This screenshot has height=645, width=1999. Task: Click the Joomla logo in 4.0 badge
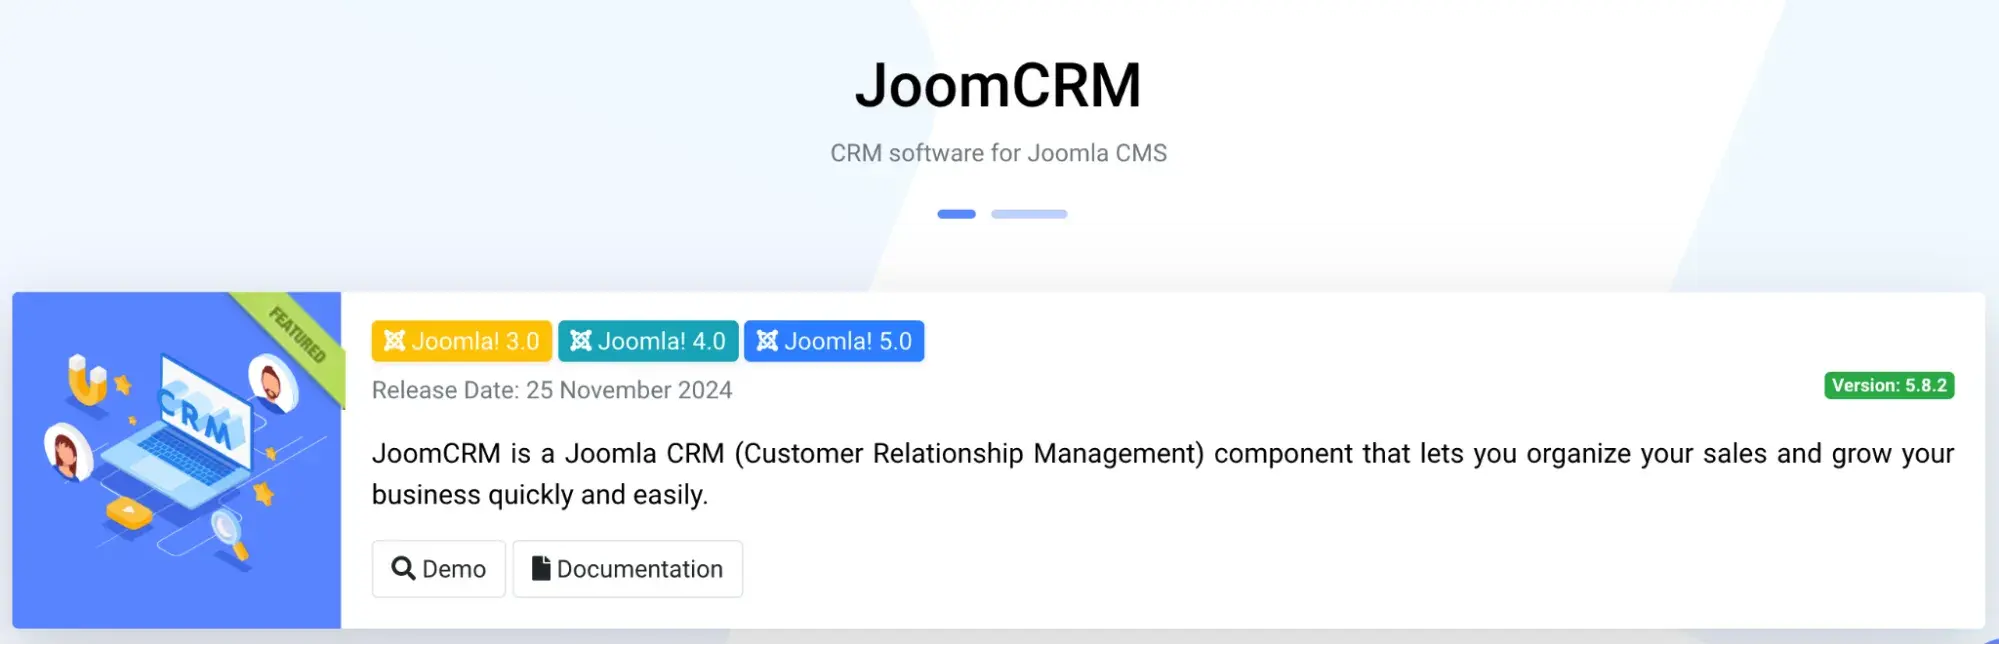(581, 341)
